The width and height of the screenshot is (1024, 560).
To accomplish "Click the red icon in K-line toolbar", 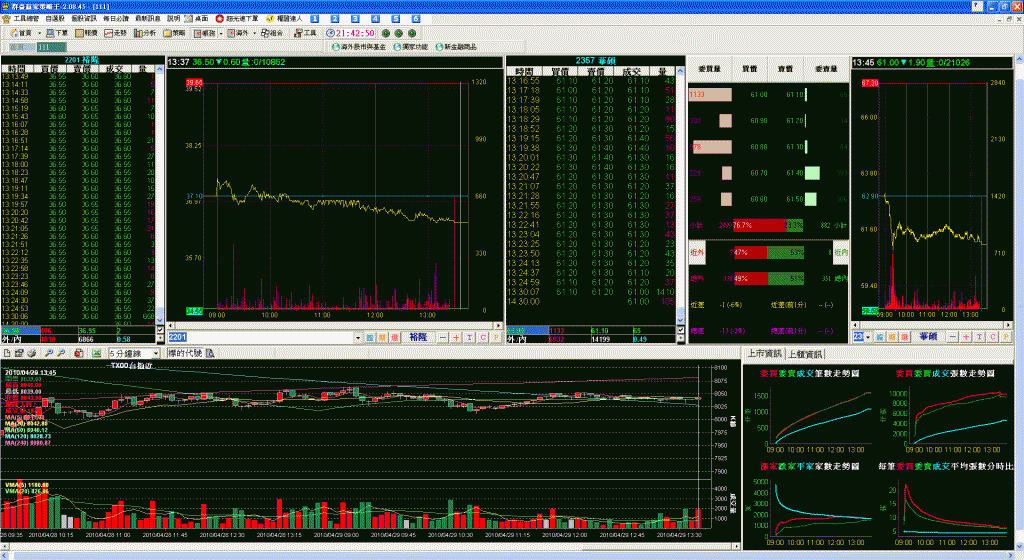I will point(78,353).
